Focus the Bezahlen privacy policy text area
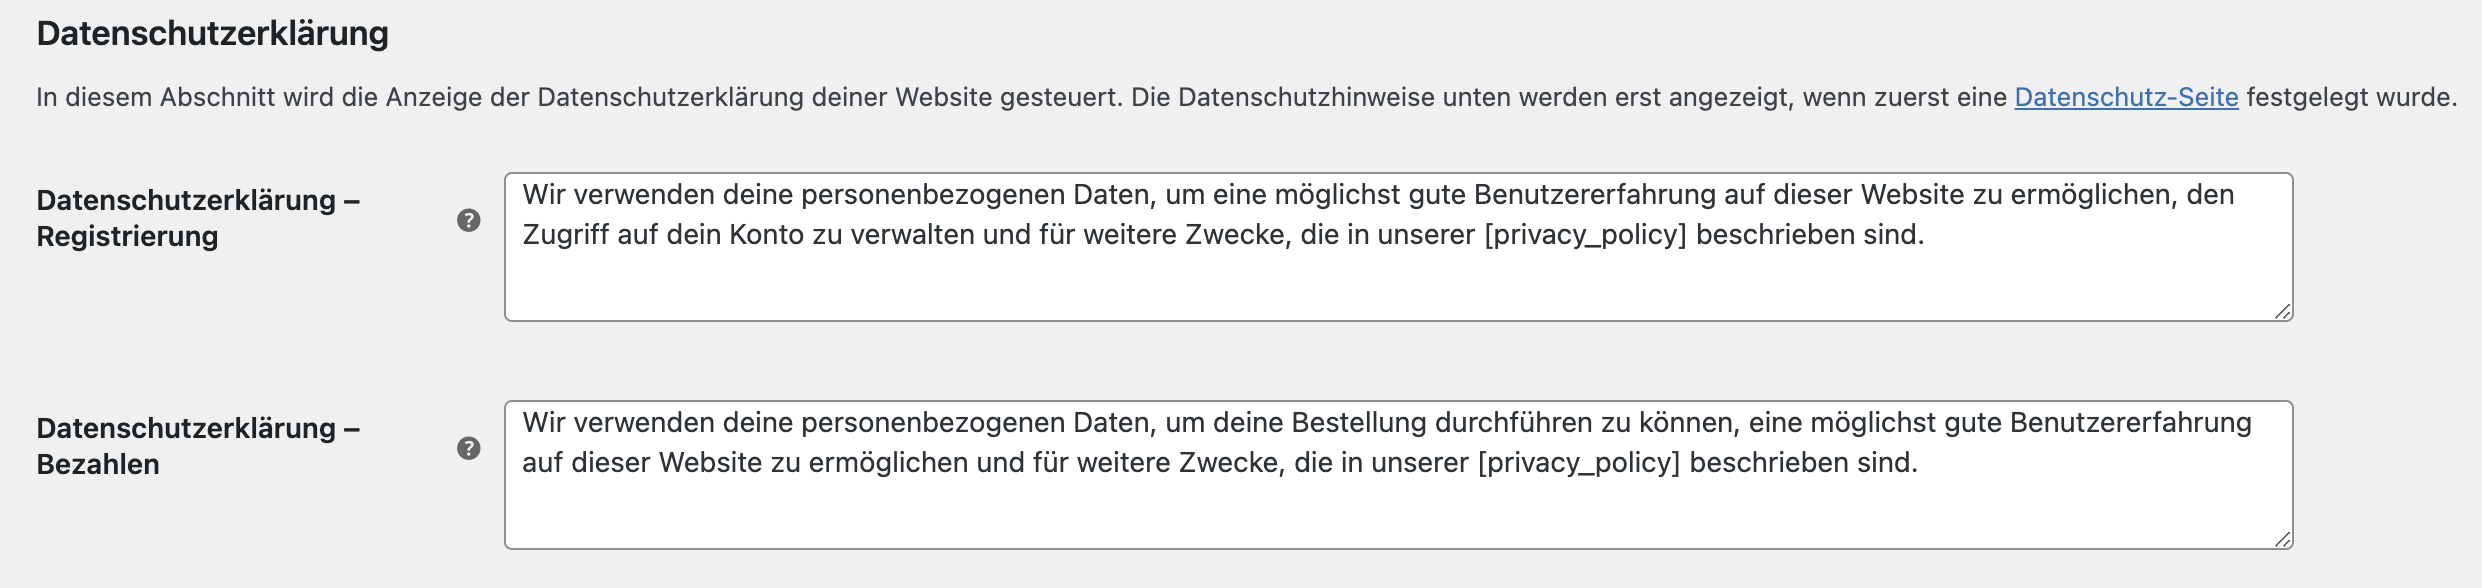 click(x=1398, y=508)
